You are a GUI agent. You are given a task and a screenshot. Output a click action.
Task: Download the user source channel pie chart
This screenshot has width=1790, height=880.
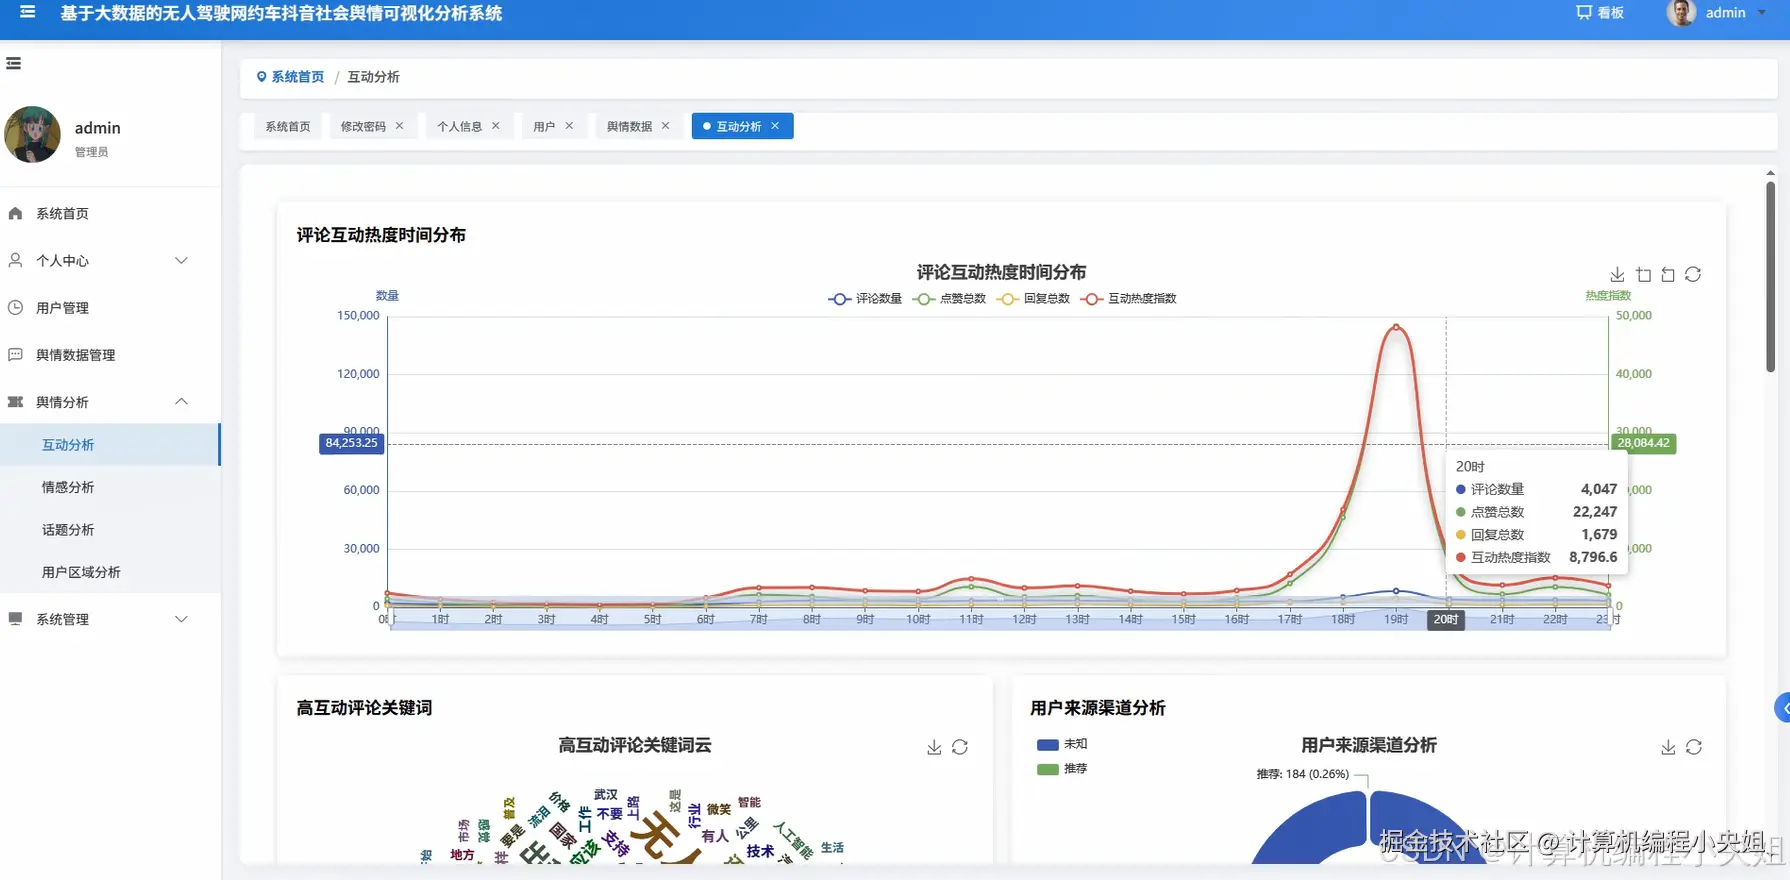(x=1668, y=747)
